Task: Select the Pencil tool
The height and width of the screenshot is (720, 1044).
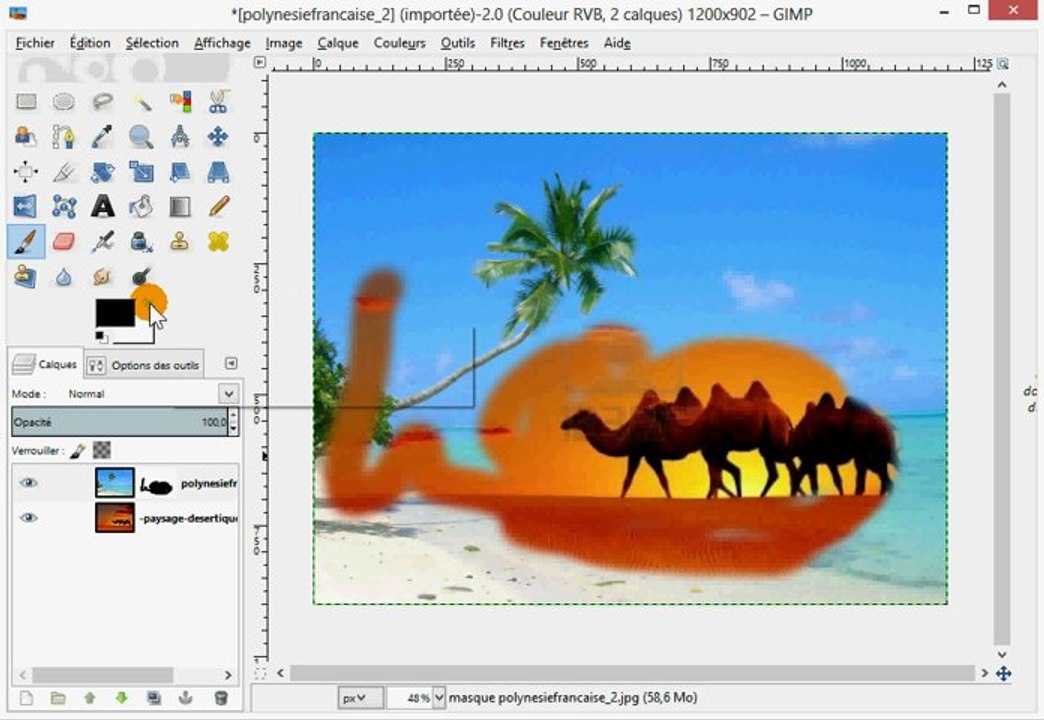Action: click(218, 206)
